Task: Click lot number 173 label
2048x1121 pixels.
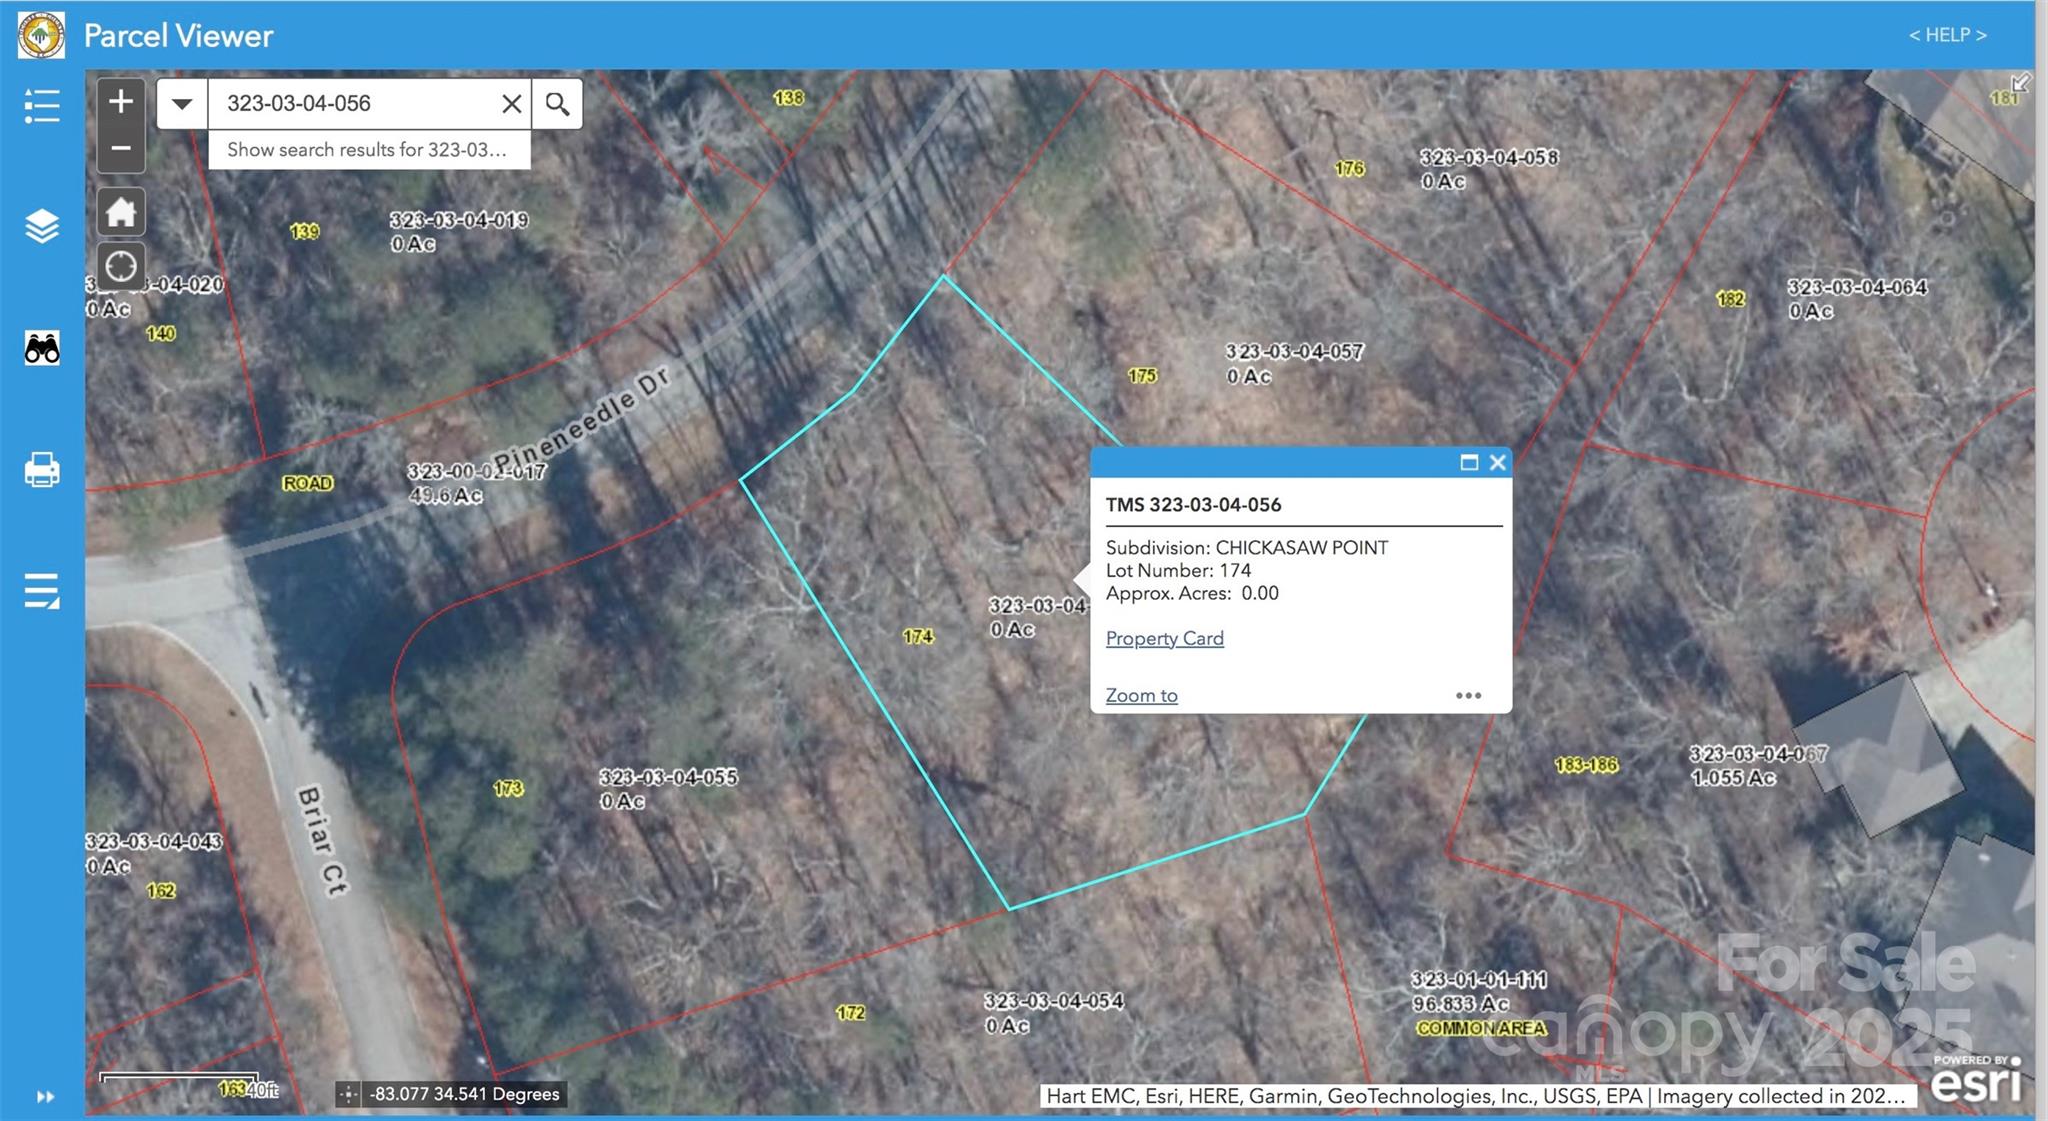Action: [508, 788]
